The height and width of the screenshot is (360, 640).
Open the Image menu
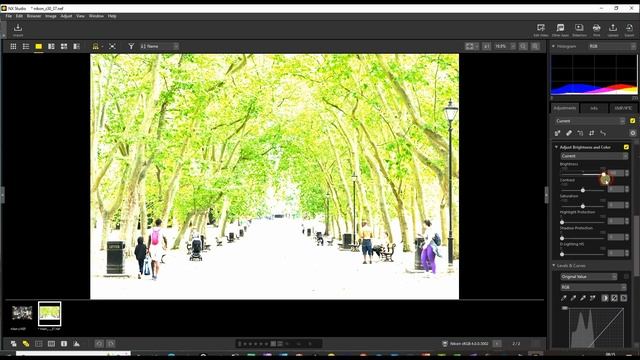[x=51, y=16]
